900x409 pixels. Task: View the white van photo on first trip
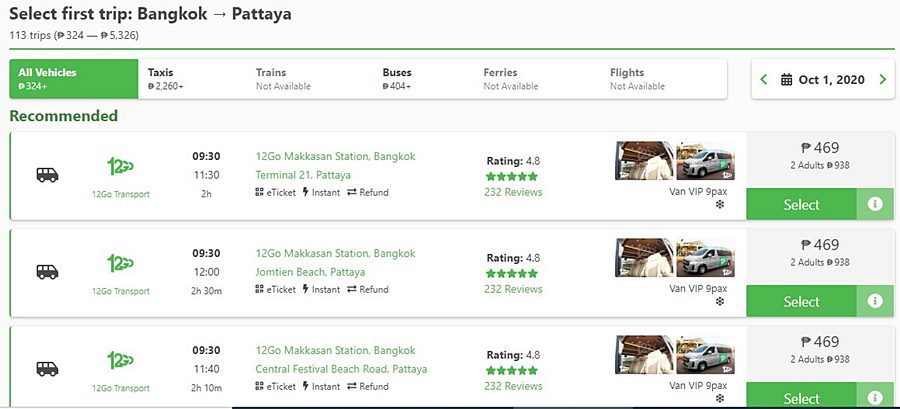(706, 160)
